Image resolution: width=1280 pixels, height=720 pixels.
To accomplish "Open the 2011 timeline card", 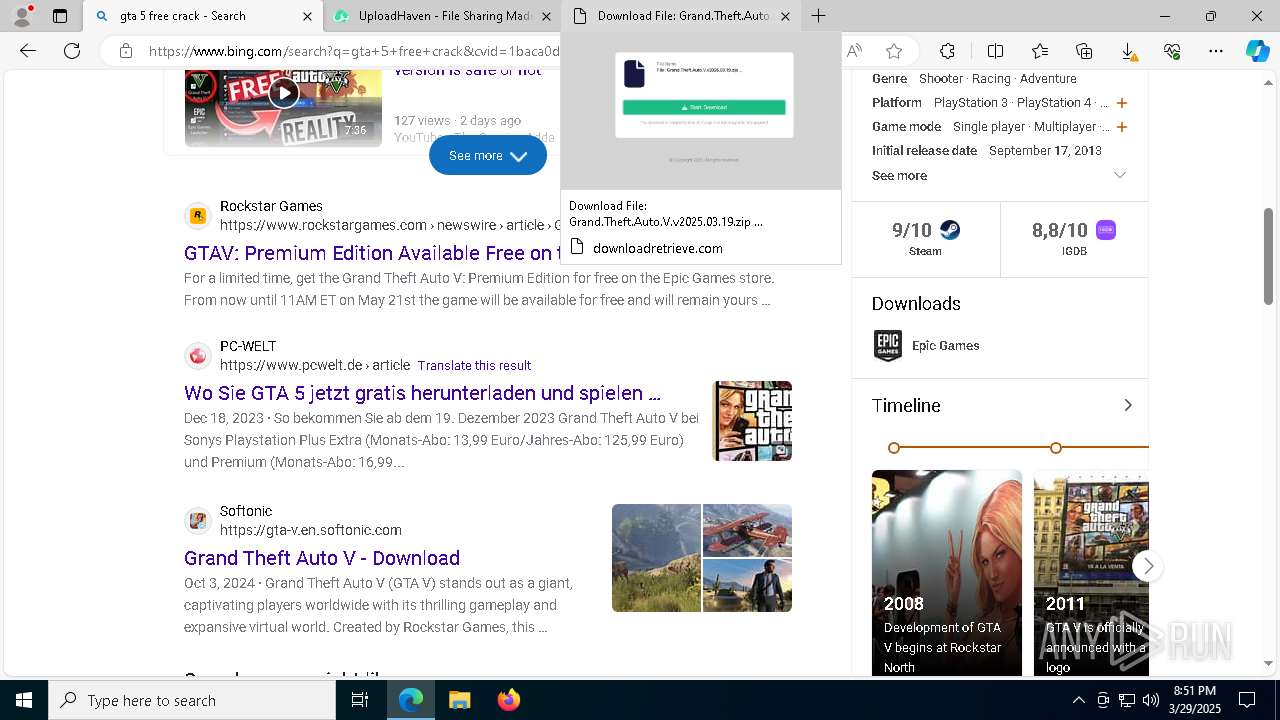I will pos(1091,573).
